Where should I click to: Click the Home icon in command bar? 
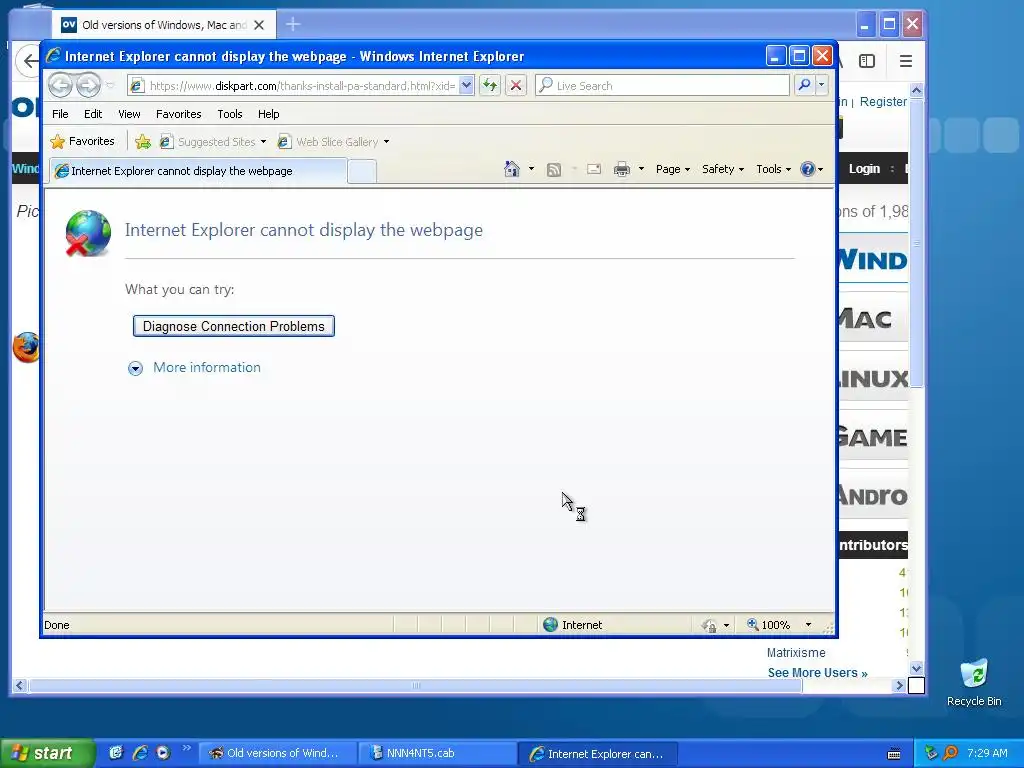pyautogui.click(x=512, y=169)
